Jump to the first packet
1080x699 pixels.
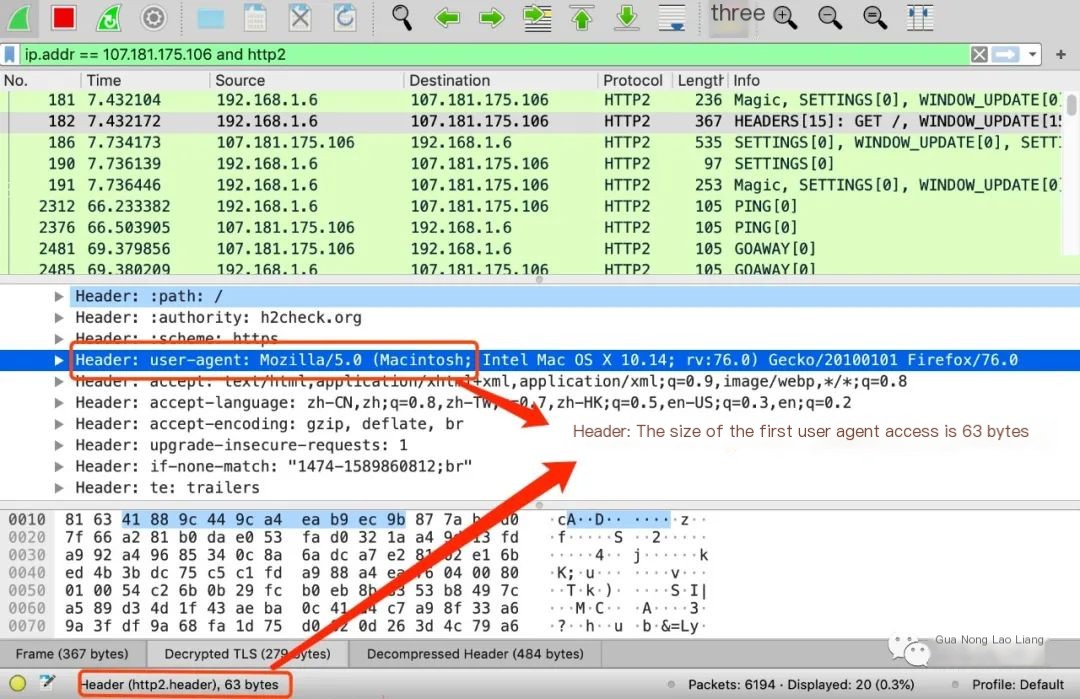click(x=582, y=18)
